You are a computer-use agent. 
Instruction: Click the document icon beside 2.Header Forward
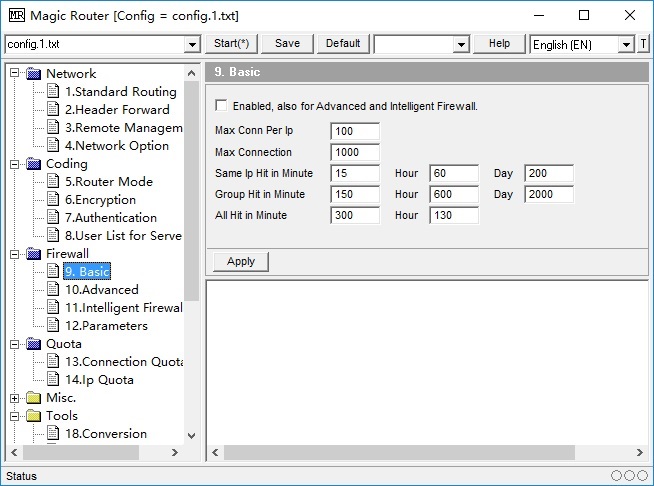click(x=53, y=109)
